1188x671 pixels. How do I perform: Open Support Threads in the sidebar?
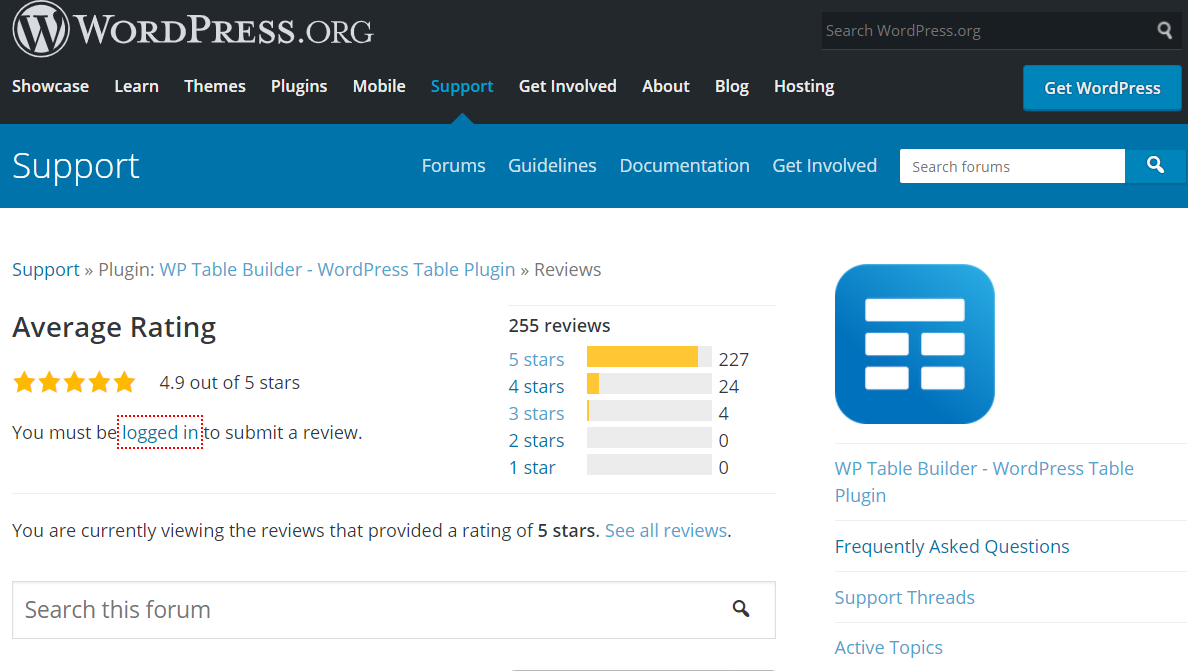tap(905, 598)
